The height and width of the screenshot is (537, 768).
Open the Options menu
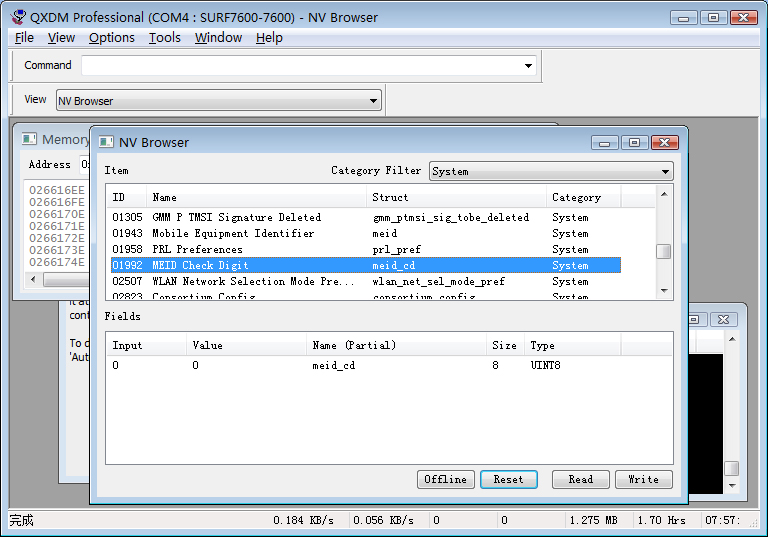[x=112, y=38]
